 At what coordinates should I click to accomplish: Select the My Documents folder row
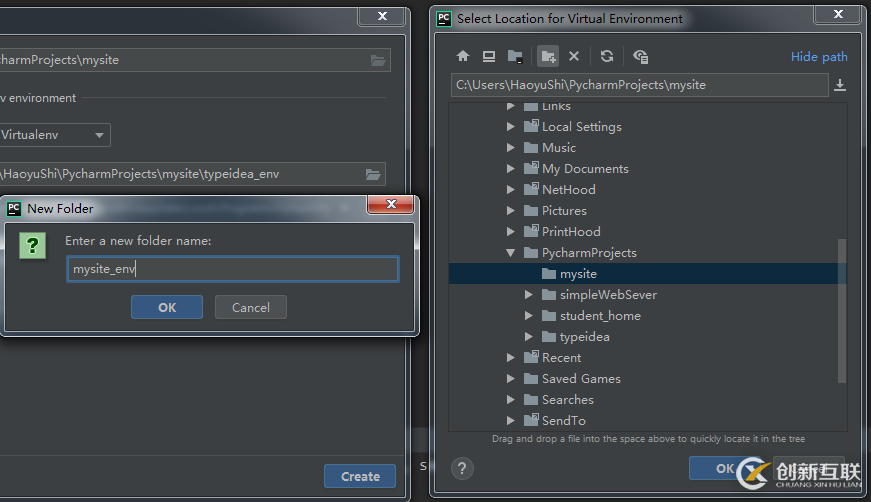coord(647,169)
